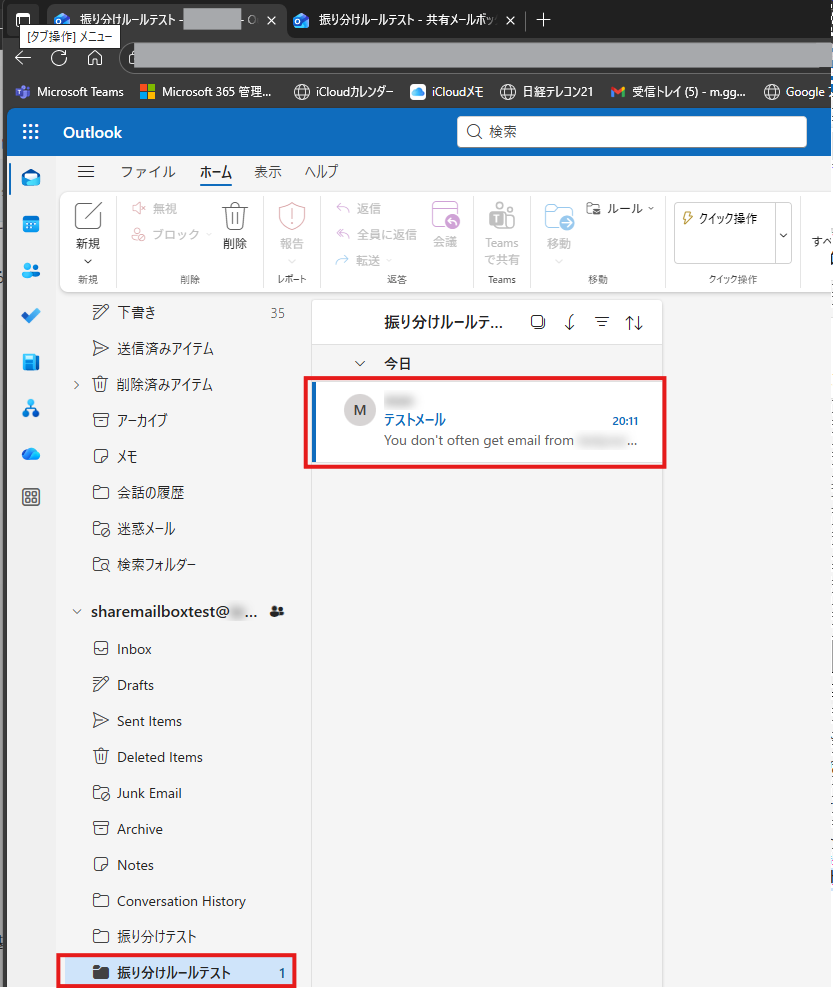Click Share to Teams icon
Screen dimensions: 833x988
pyautogui.click(x=502, y=216)
